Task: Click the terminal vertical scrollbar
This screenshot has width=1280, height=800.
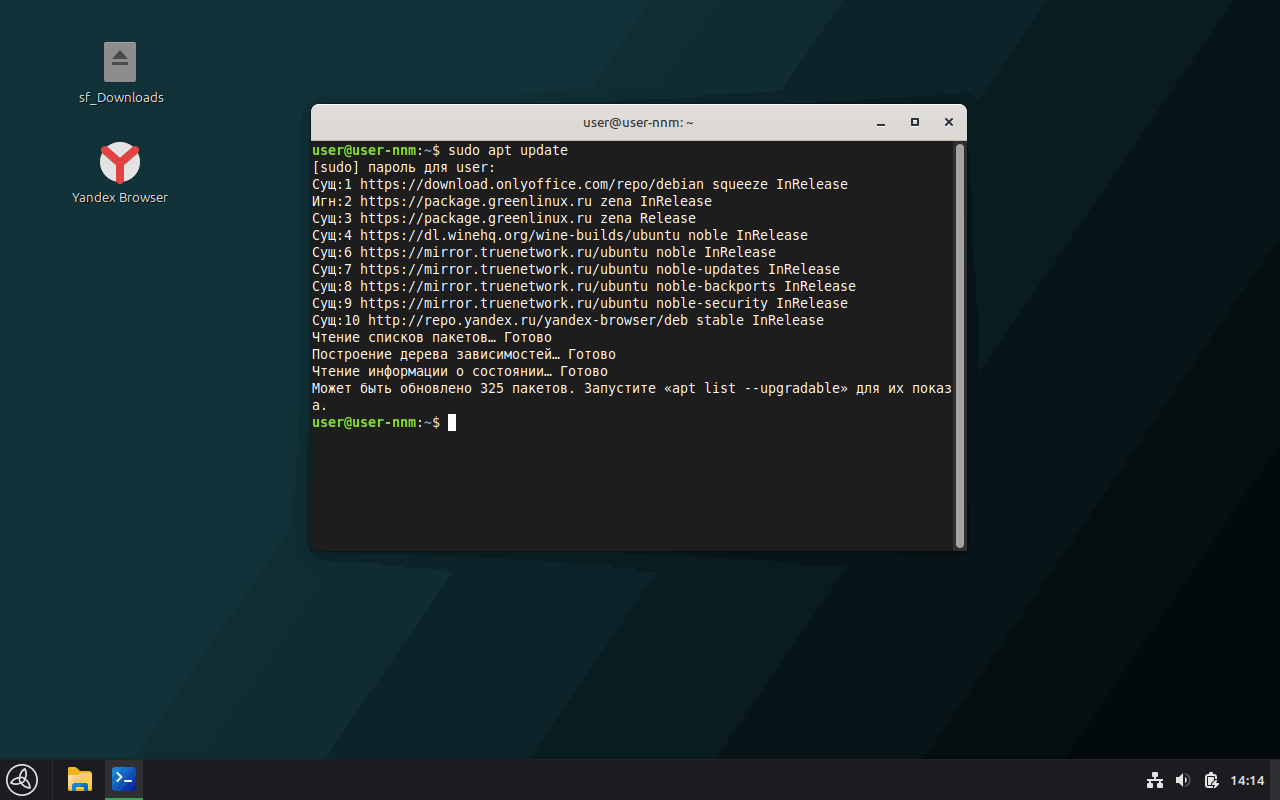Action: coord(959,345)
